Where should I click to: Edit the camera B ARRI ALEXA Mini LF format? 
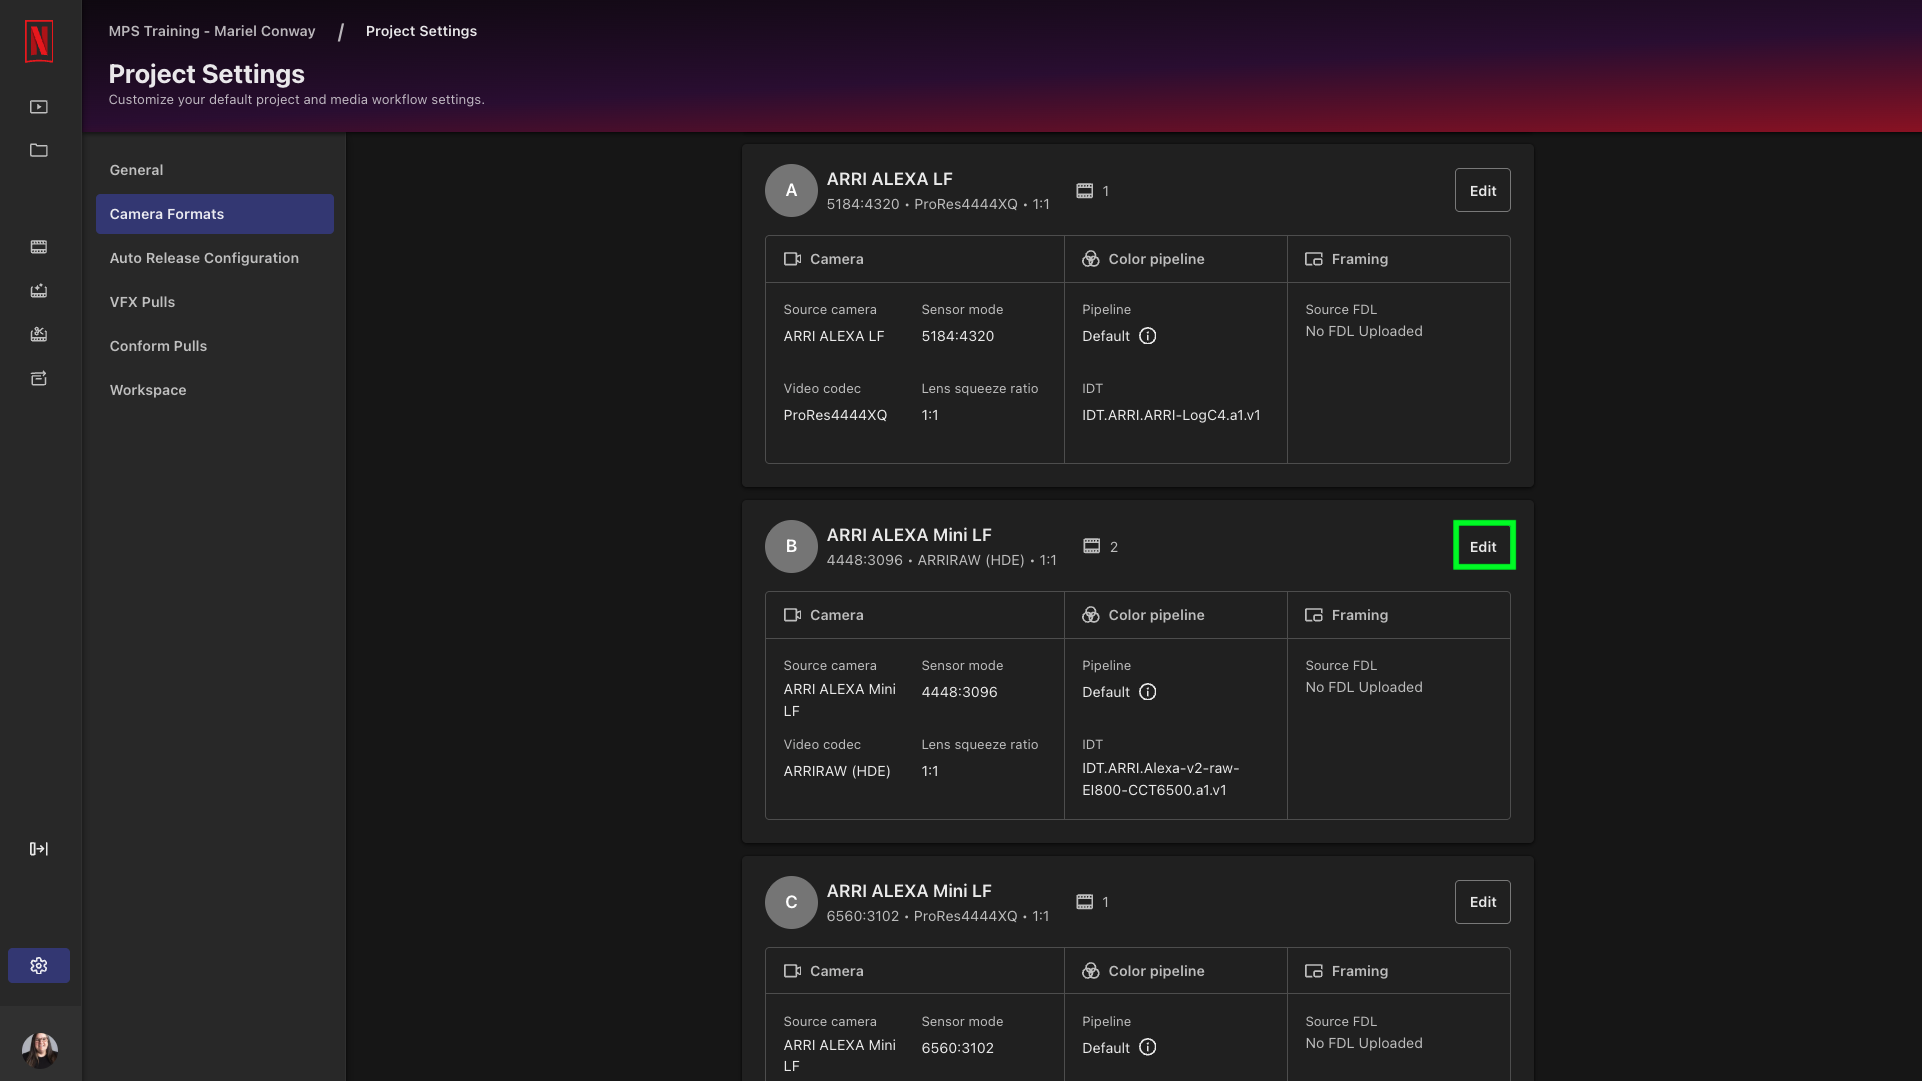(1483, 547)
